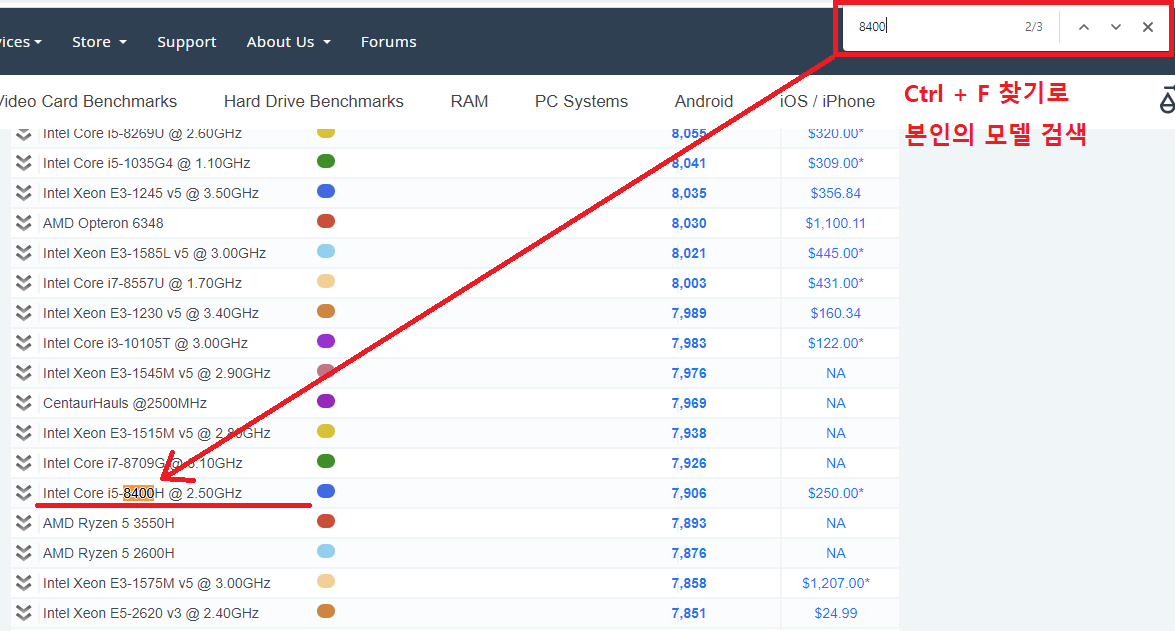Viewport: 1175px width, 631px height.
Task: Open AMD Ryzen 5 3550H link
Action: (109, 523)
